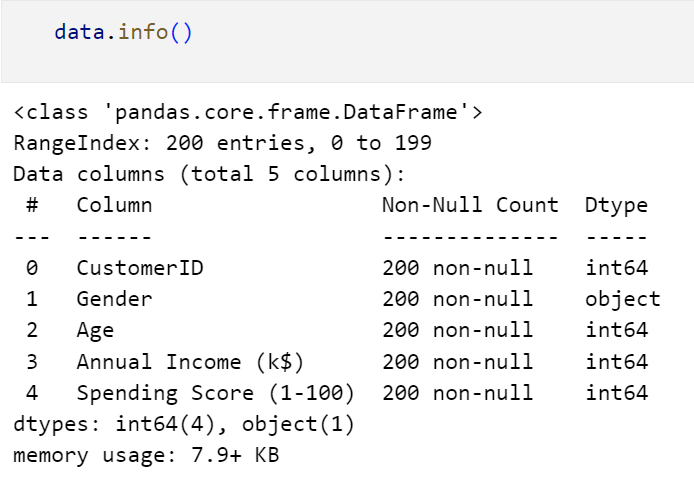
Task: Click the Age column name
Action: 95,330
